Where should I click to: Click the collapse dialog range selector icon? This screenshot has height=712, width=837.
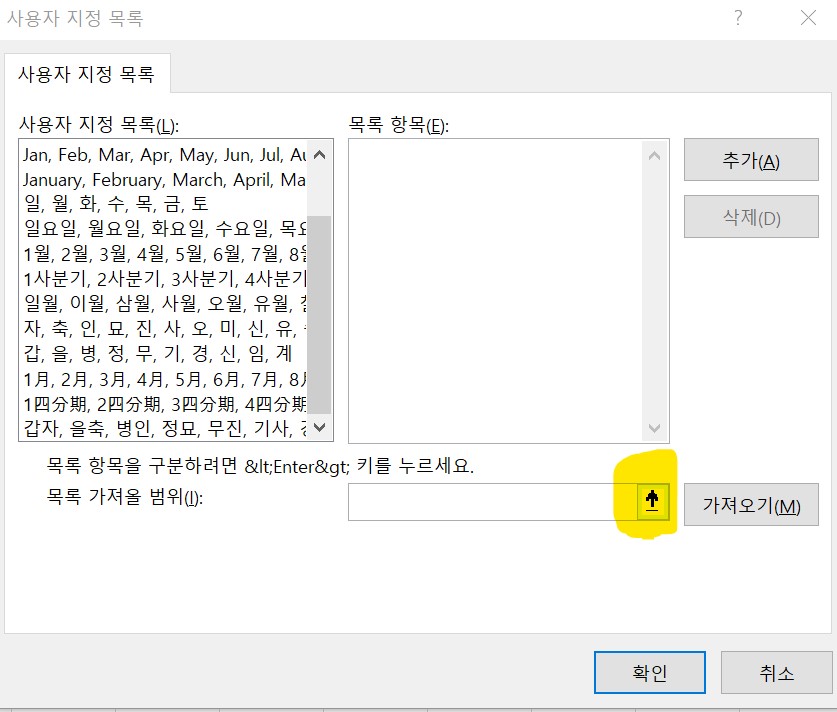click(651, 502)
